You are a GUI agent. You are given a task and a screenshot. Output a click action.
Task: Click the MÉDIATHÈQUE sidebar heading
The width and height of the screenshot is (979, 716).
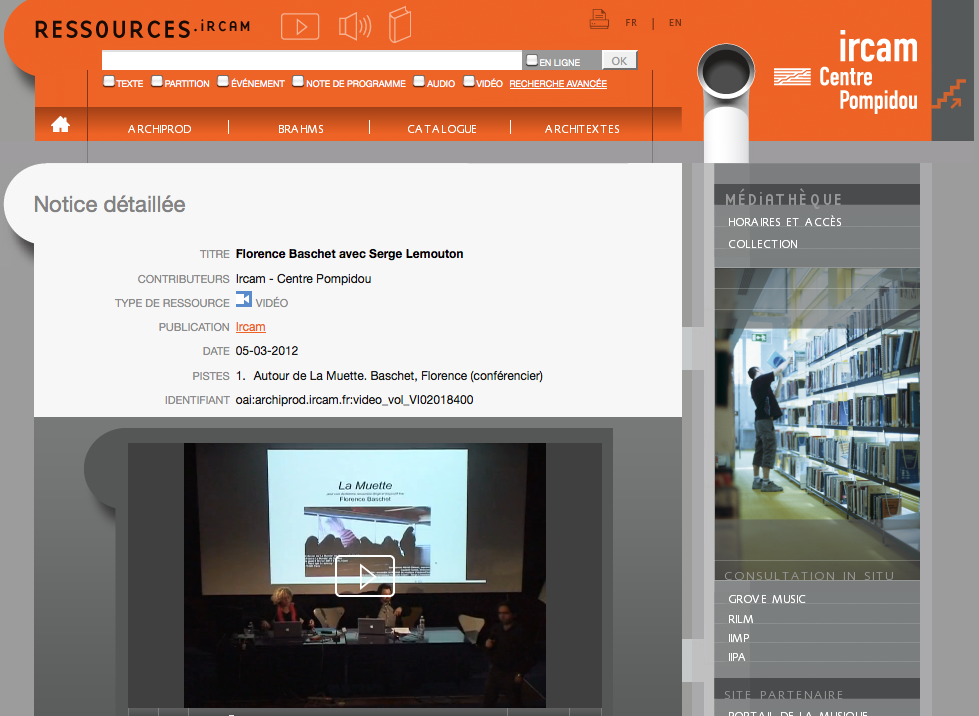coord(784,199)
